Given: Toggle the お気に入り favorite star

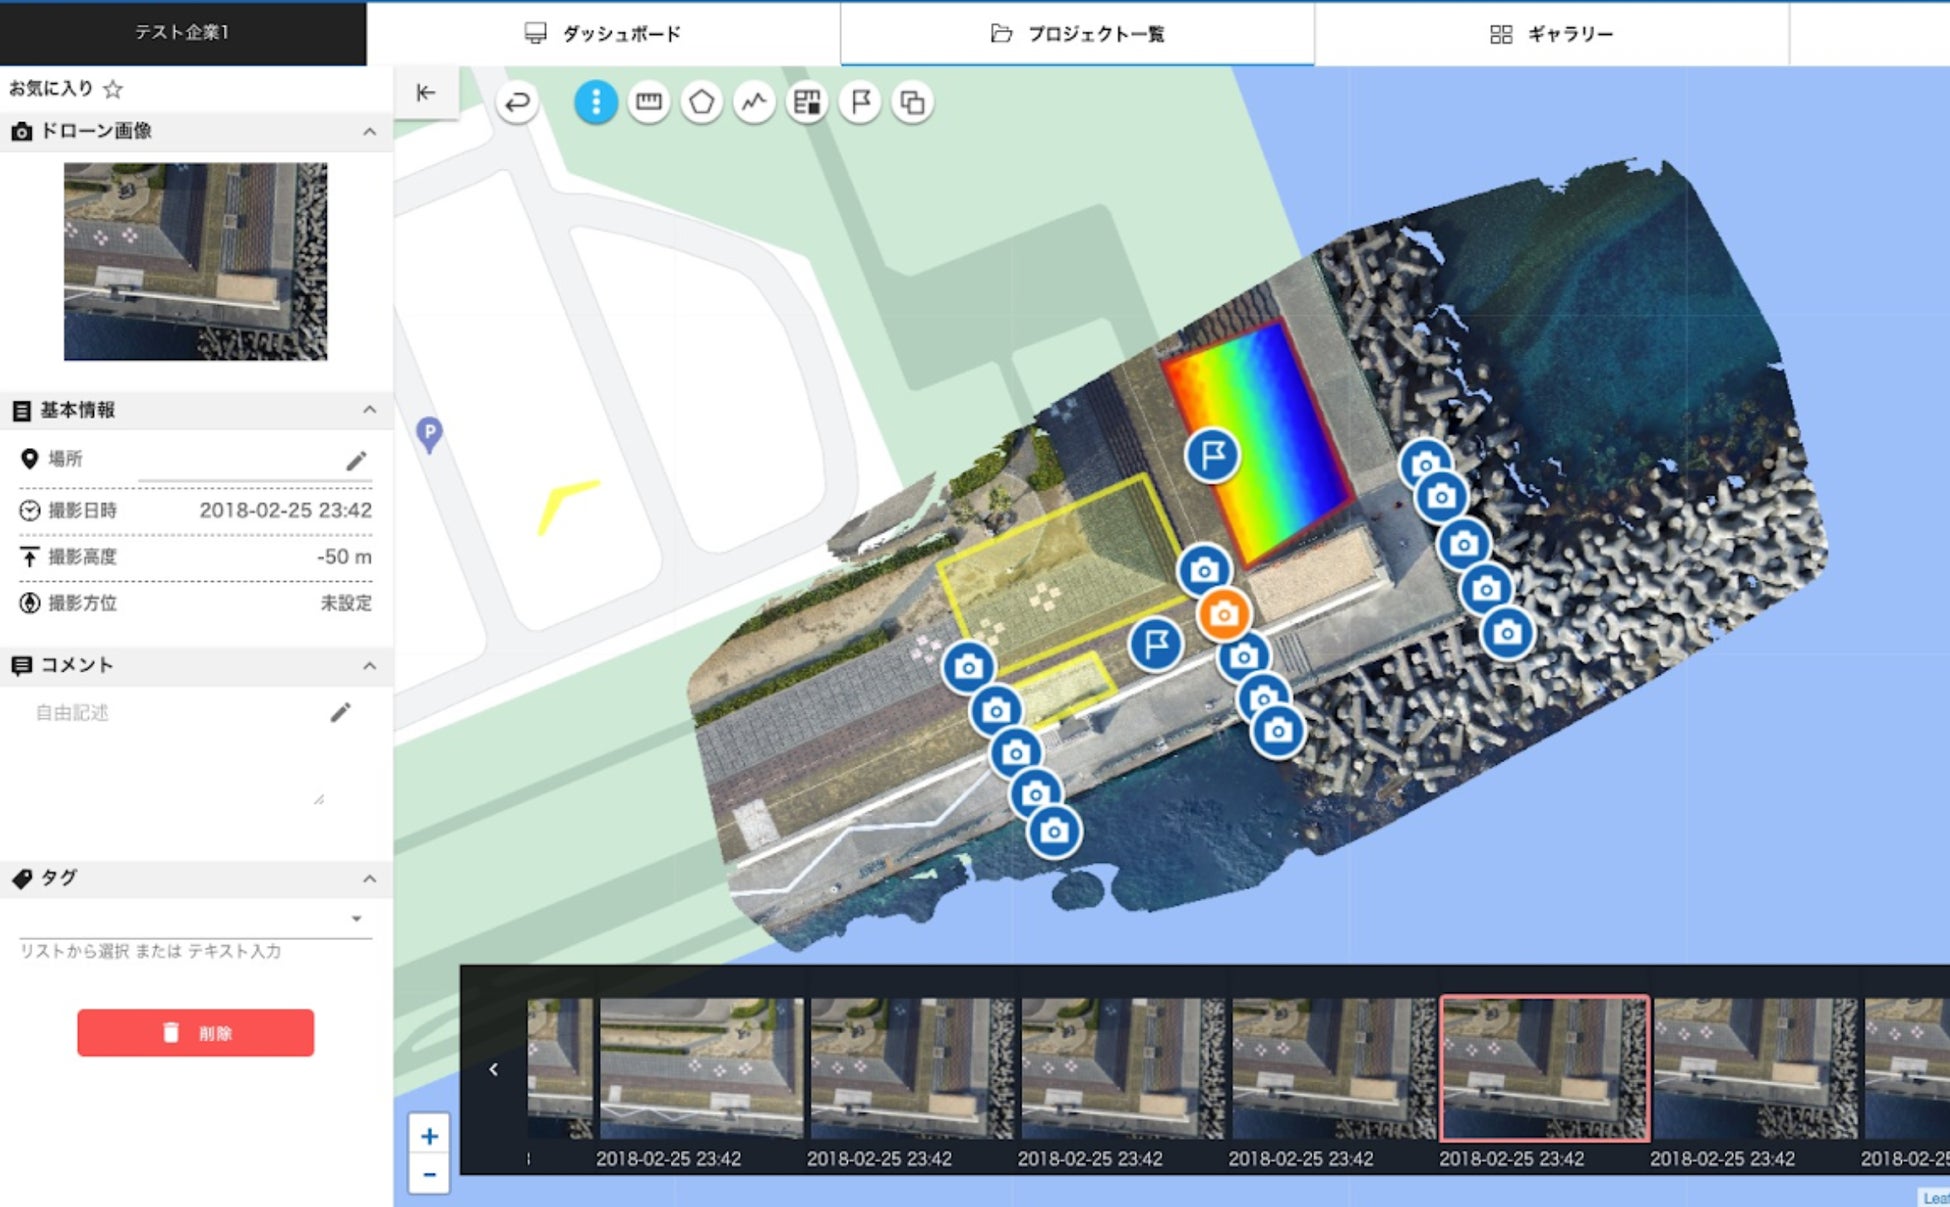Looking at the screenshot, I should point(113,89).
